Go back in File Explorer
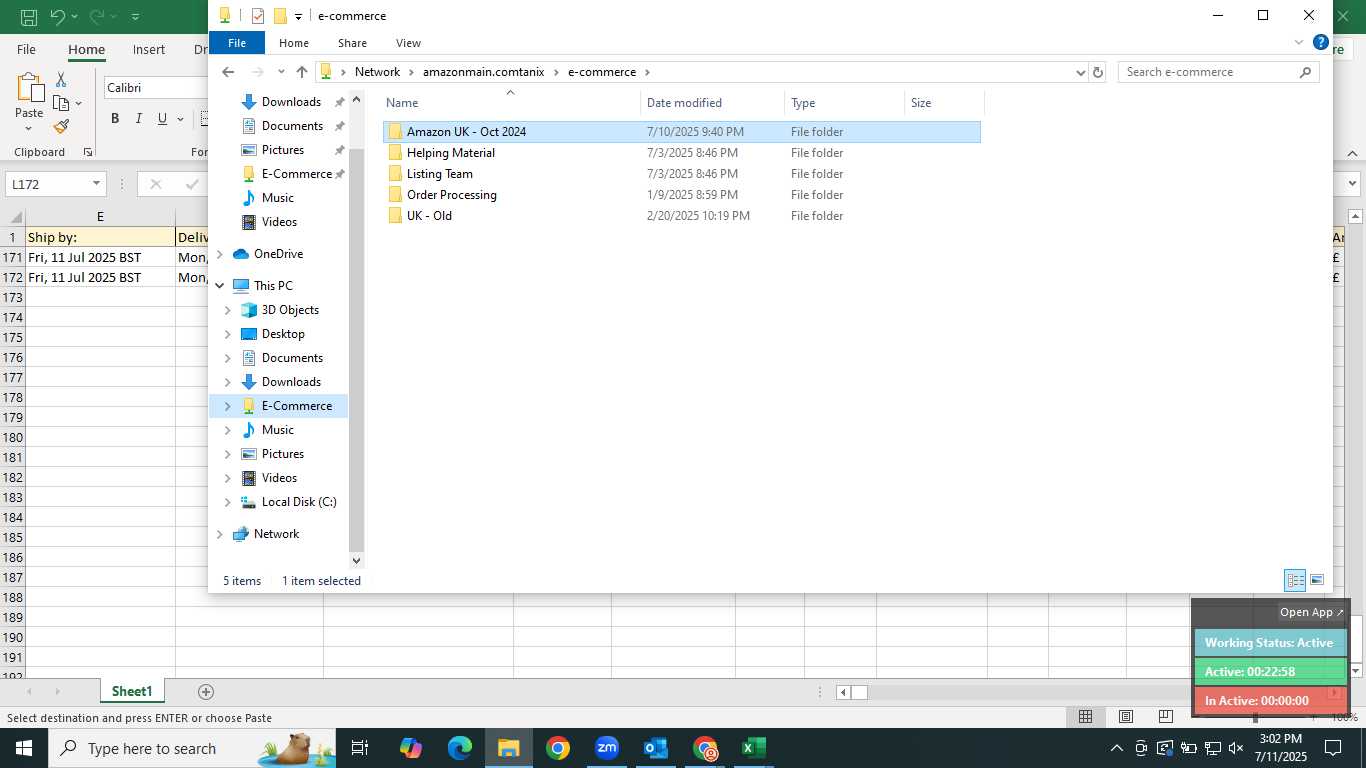The image size is (1366, 768). (x=228, y=72)
